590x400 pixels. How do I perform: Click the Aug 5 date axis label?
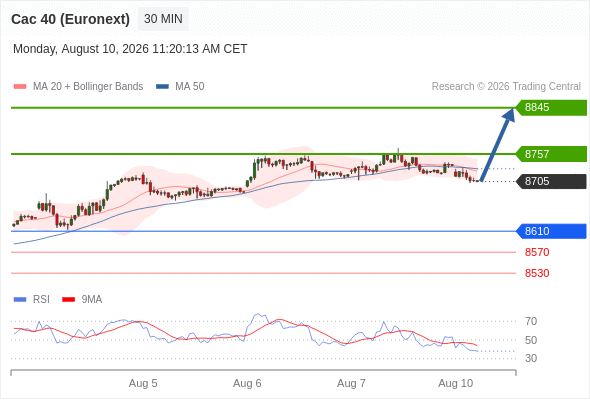click(143, 383)
